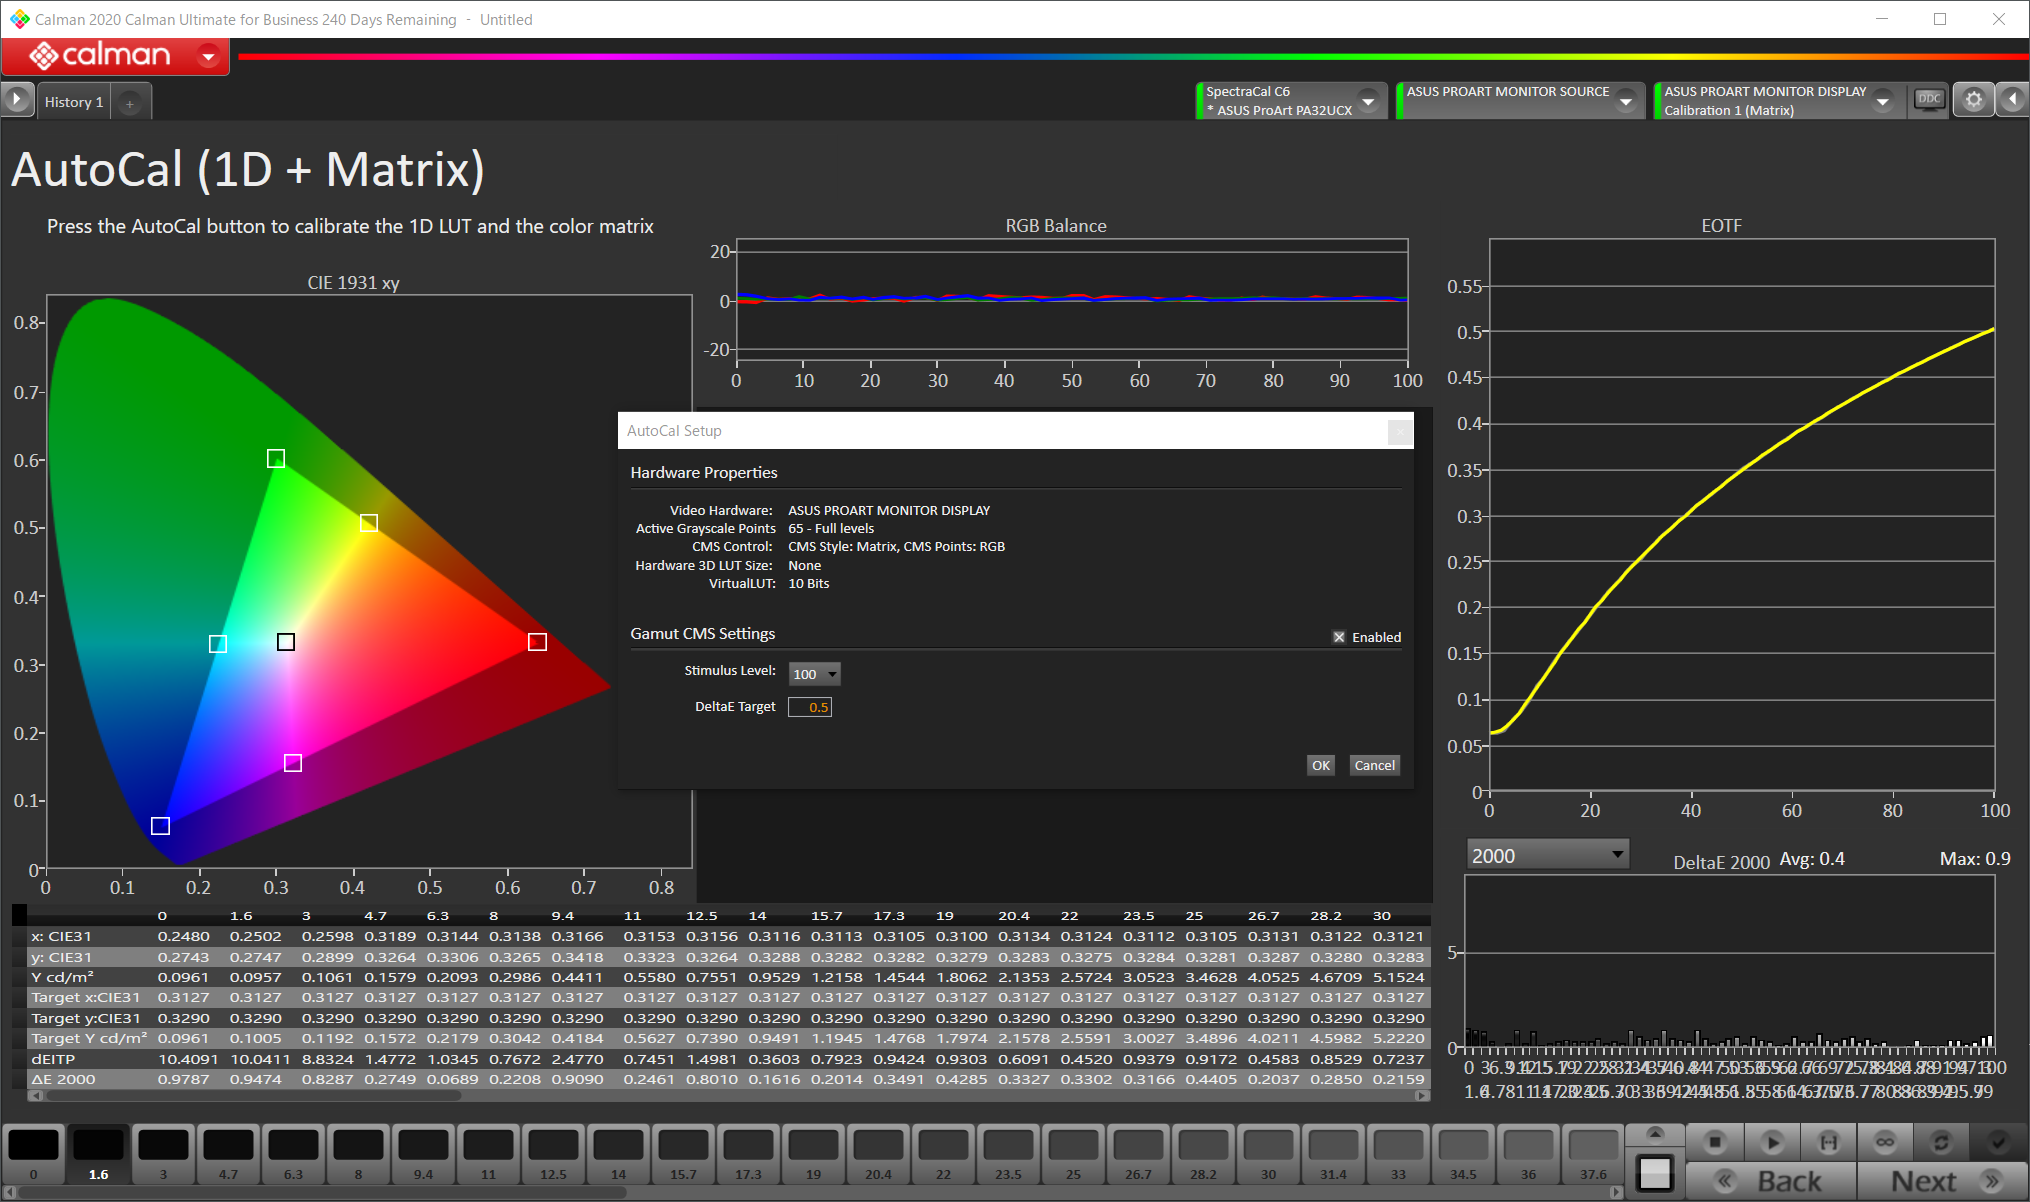The image size is (2030, 1202).
Task: Click the red primary target on CIE chart
Action: point(537,642)
